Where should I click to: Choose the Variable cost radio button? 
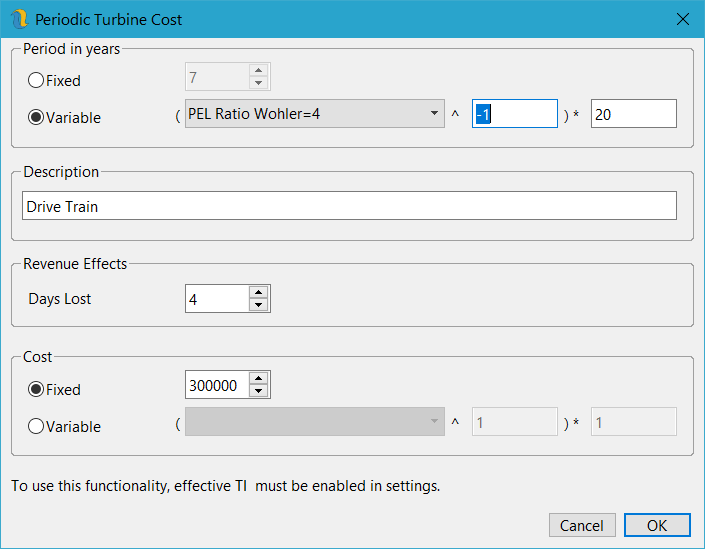(x=37, y=426)
